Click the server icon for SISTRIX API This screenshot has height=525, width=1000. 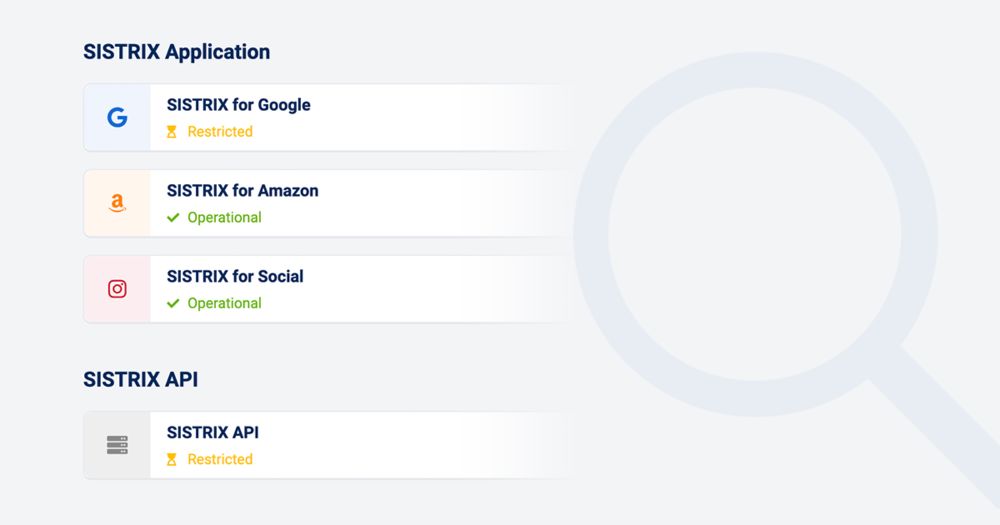(x=117, y=445)
